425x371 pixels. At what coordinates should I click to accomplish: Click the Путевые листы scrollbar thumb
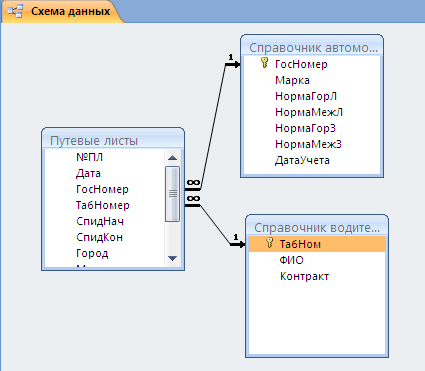[172, 194]
